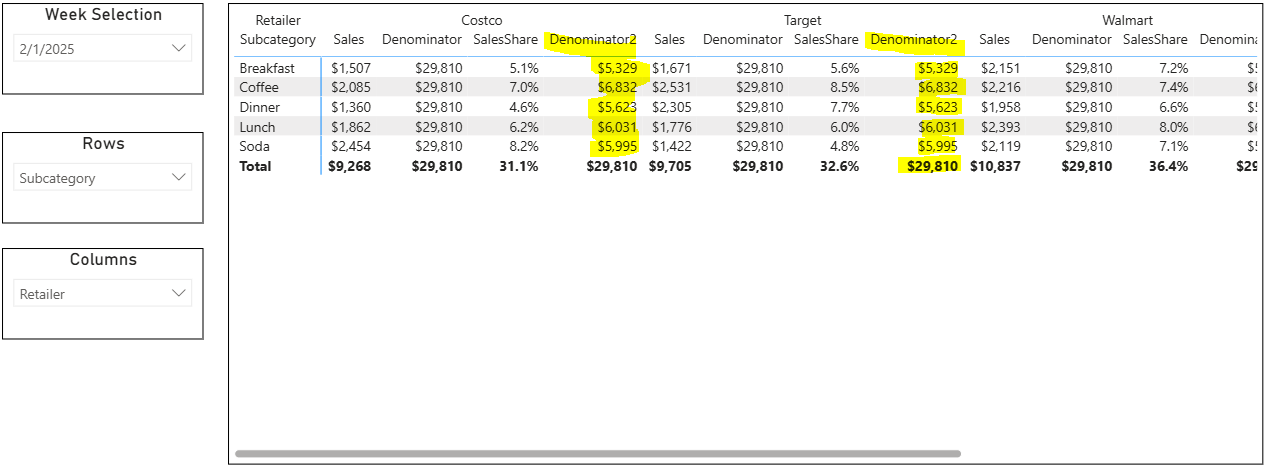
Task: Click Target Sales column header
Action: 670,40
